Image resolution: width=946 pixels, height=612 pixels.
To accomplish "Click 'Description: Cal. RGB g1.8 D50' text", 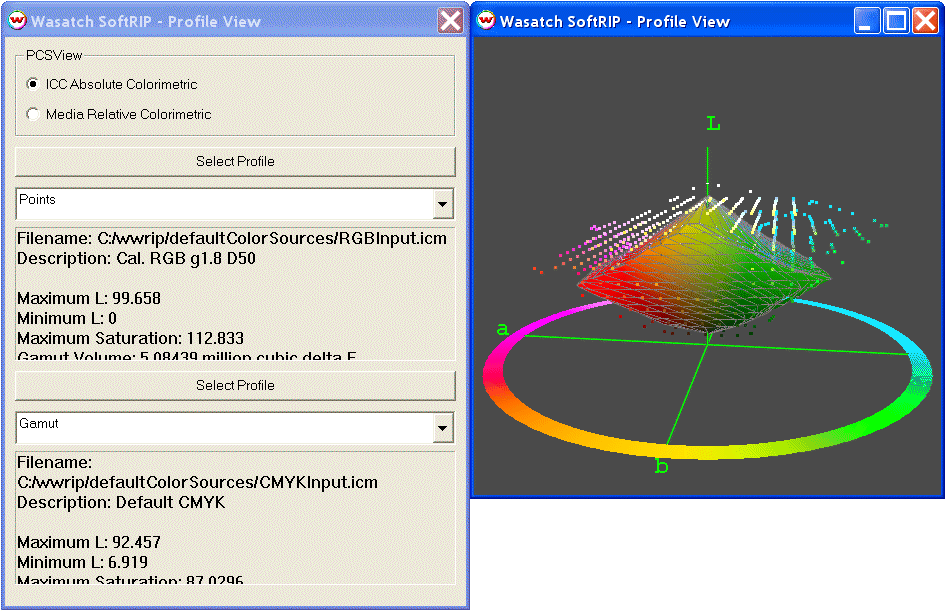I will (x=136, y=258).
